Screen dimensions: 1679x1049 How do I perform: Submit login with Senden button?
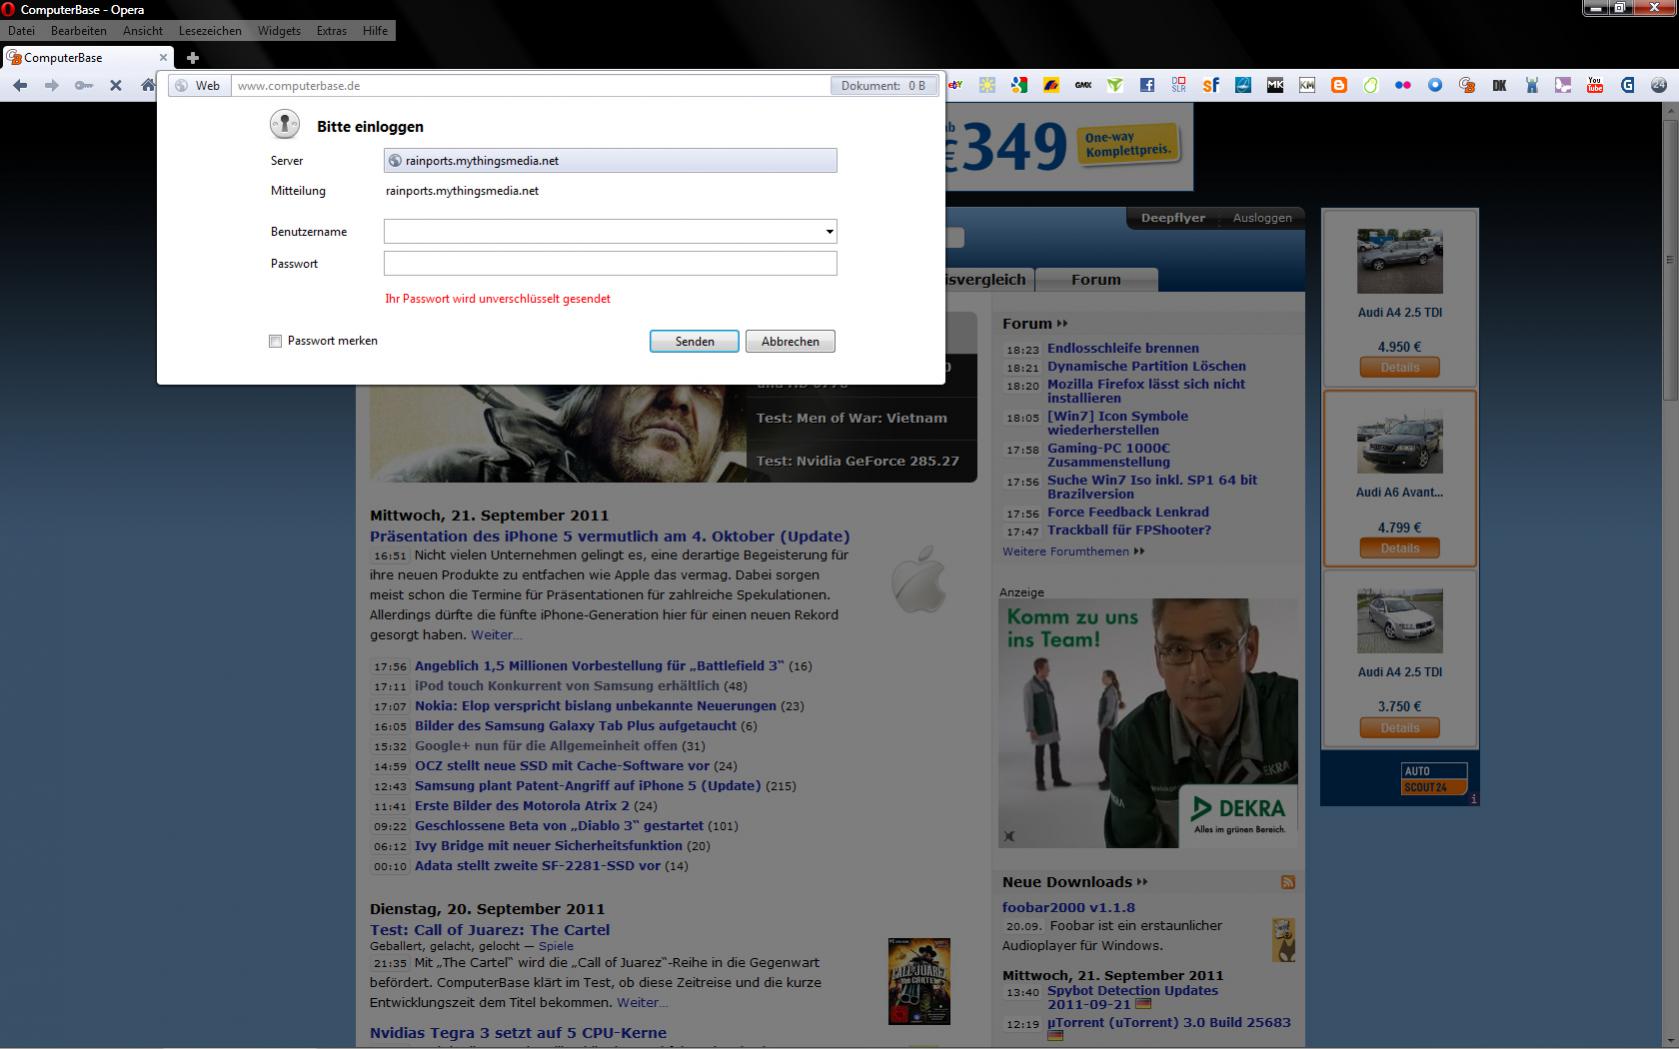694,341
